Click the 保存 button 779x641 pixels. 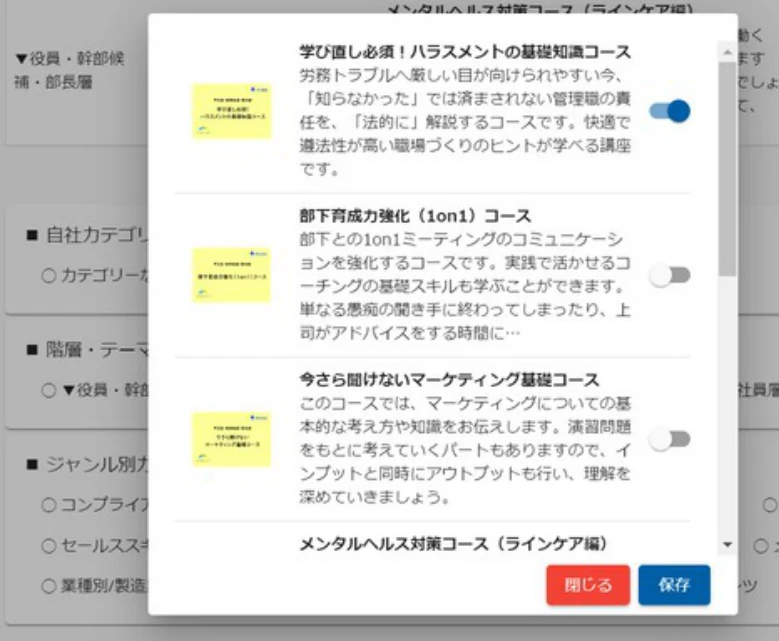click(674, 585)
